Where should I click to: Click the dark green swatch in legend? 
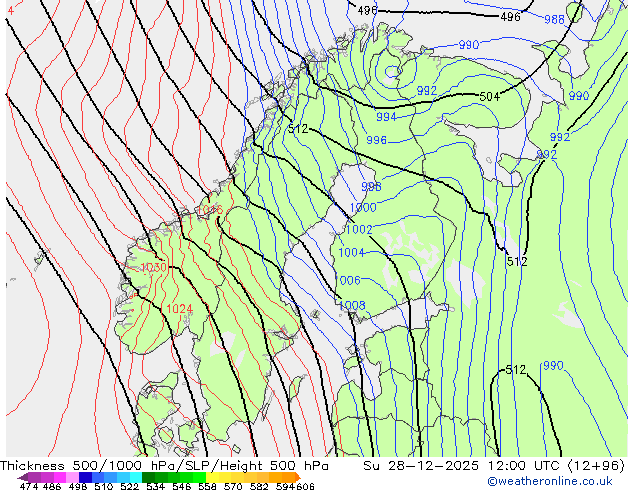148,477
